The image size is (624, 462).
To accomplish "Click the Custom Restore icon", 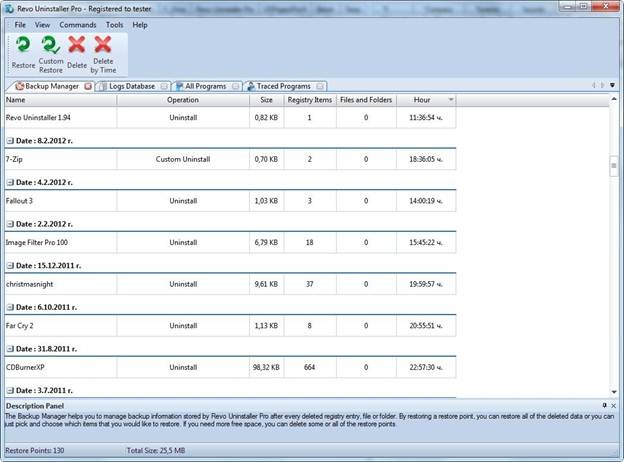I will click(50, 46).
